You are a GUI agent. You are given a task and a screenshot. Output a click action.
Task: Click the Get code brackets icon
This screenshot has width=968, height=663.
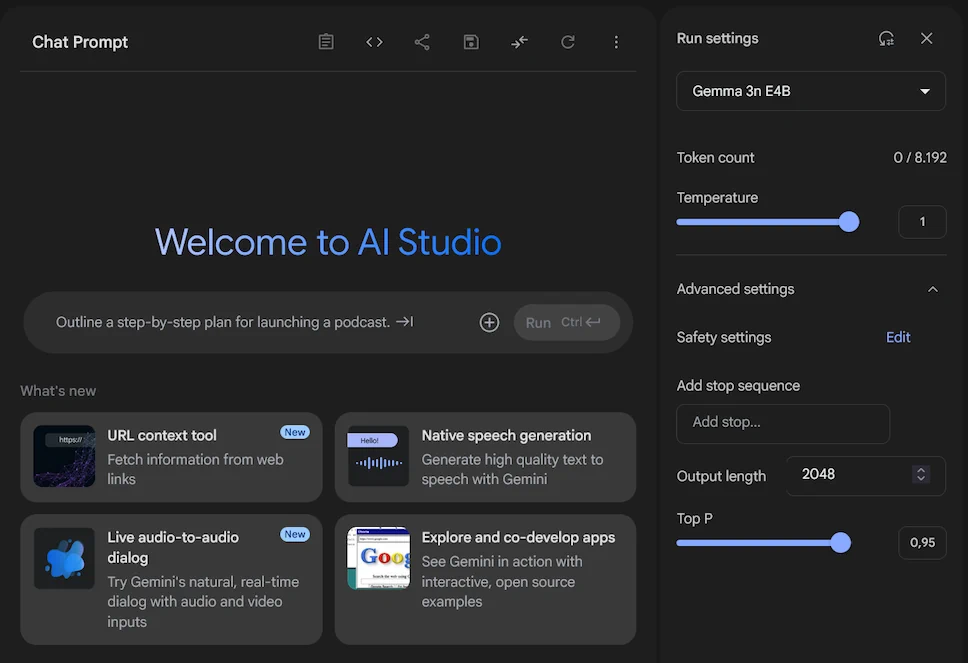click(x=374, y=42)
